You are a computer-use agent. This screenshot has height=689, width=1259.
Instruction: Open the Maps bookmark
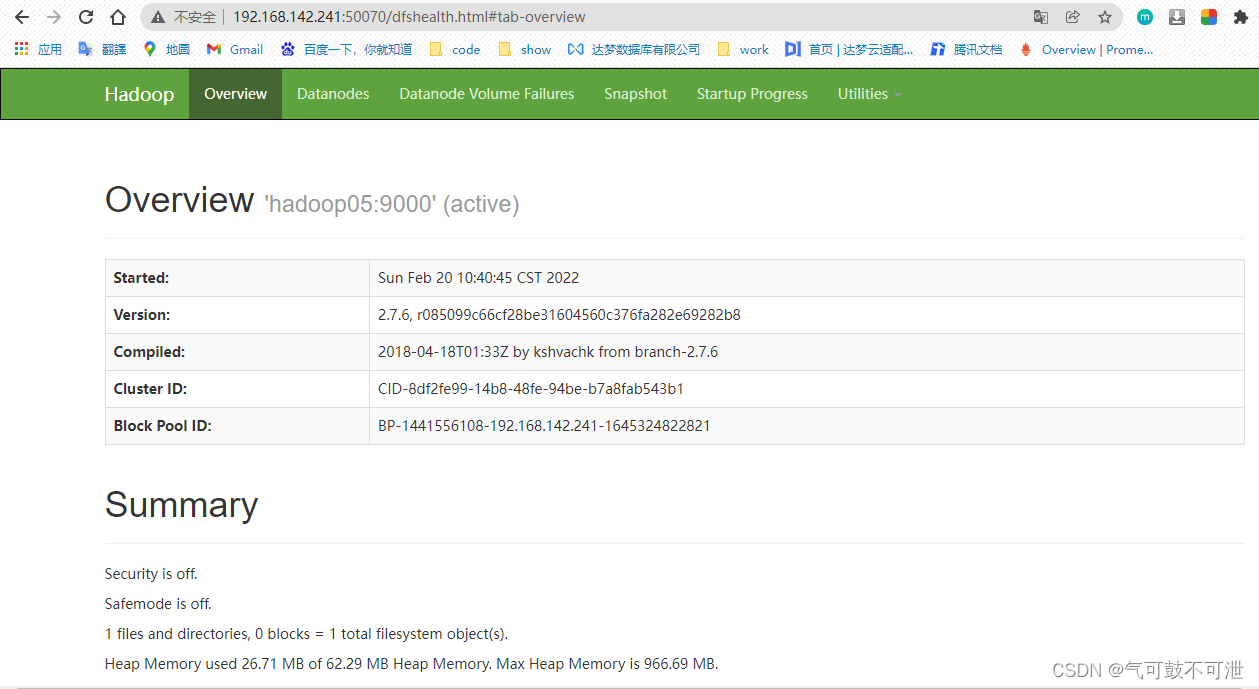166,49
